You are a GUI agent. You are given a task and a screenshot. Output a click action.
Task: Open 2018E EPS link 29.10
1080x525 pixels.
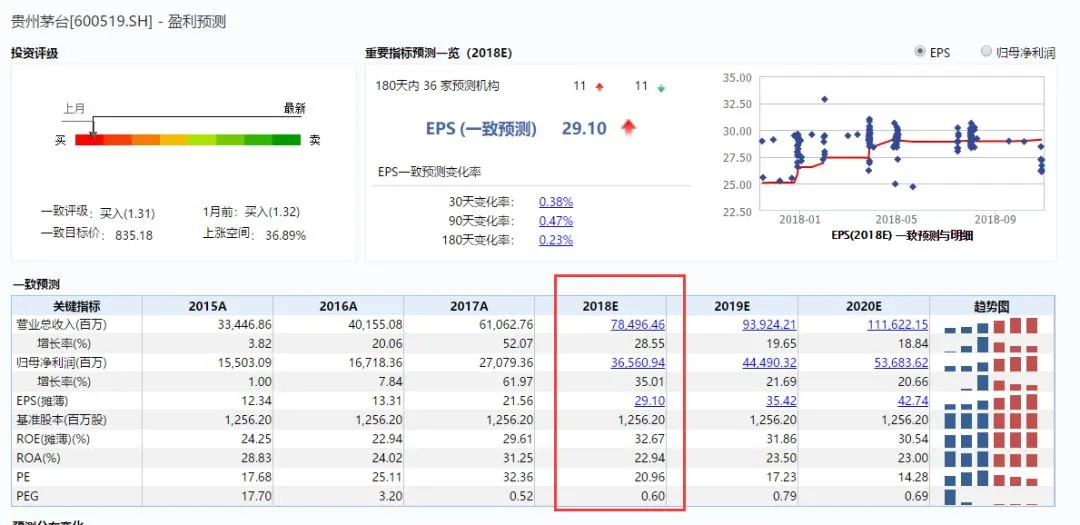[x=651, y=401]
